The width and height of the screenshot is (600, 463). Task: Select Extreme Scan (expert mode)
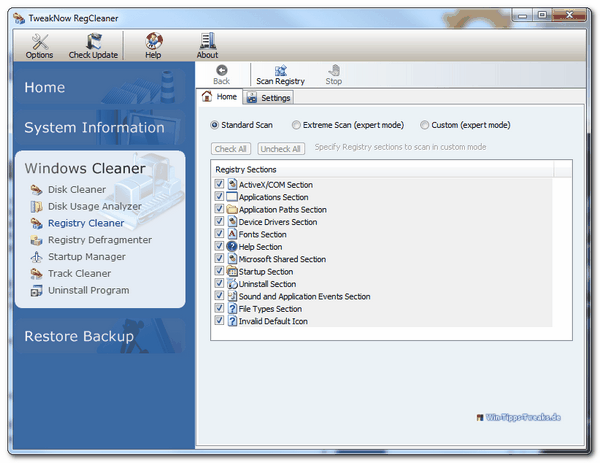coord(296,125)
